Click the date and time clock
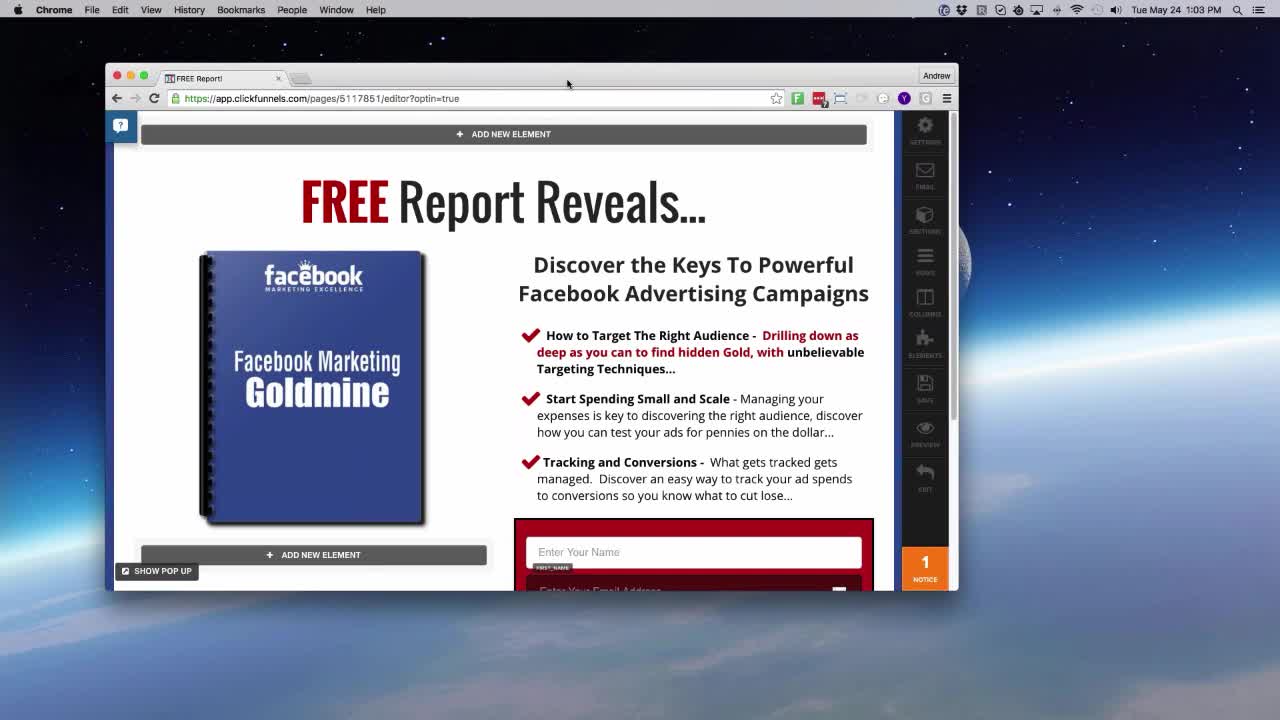The width and height of the screenshot is (1280, 720). pos(1176,10)
